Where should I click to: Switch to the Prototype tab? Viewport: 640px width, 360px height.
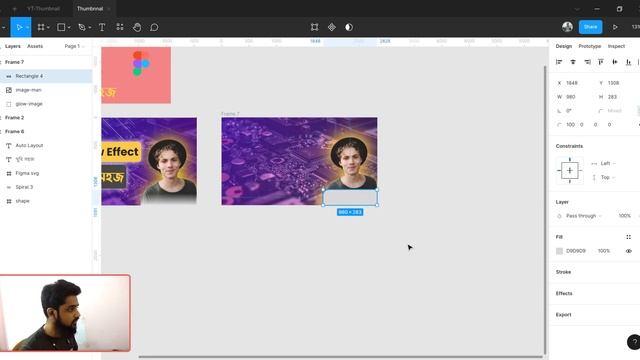(590, 46)
